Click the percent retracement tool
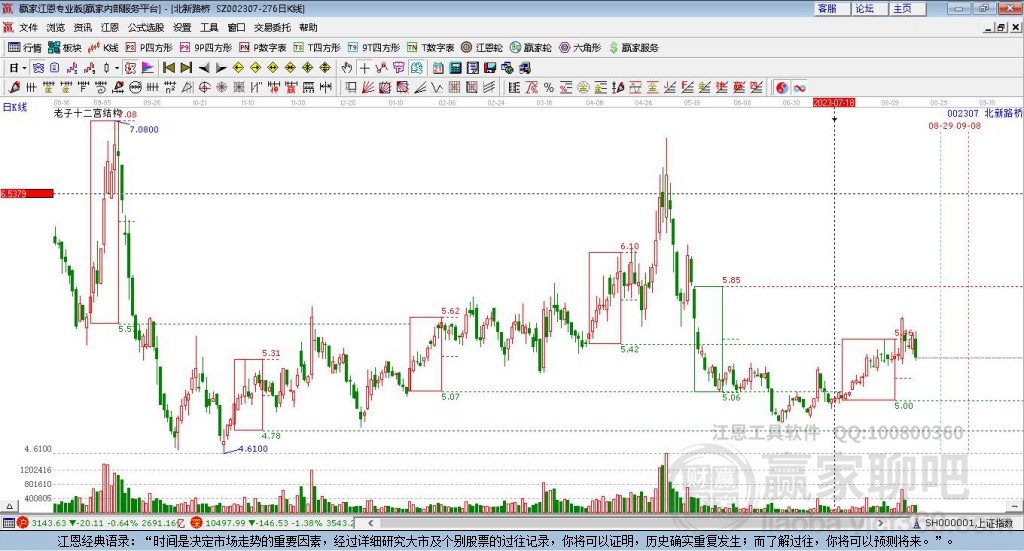 (548, 87)
